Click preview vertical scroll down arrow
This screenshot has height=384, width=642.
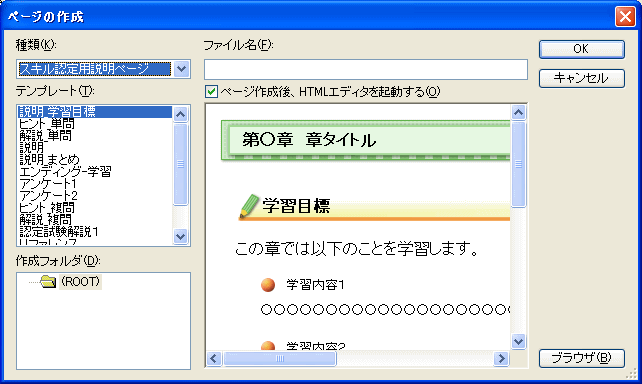518,341
